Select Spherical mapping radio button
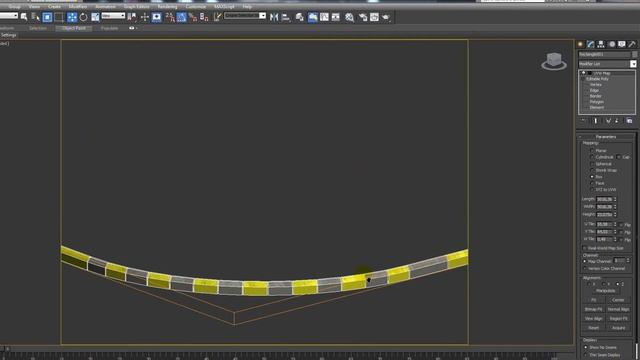 pyautogui.click(x=592, y=164)
